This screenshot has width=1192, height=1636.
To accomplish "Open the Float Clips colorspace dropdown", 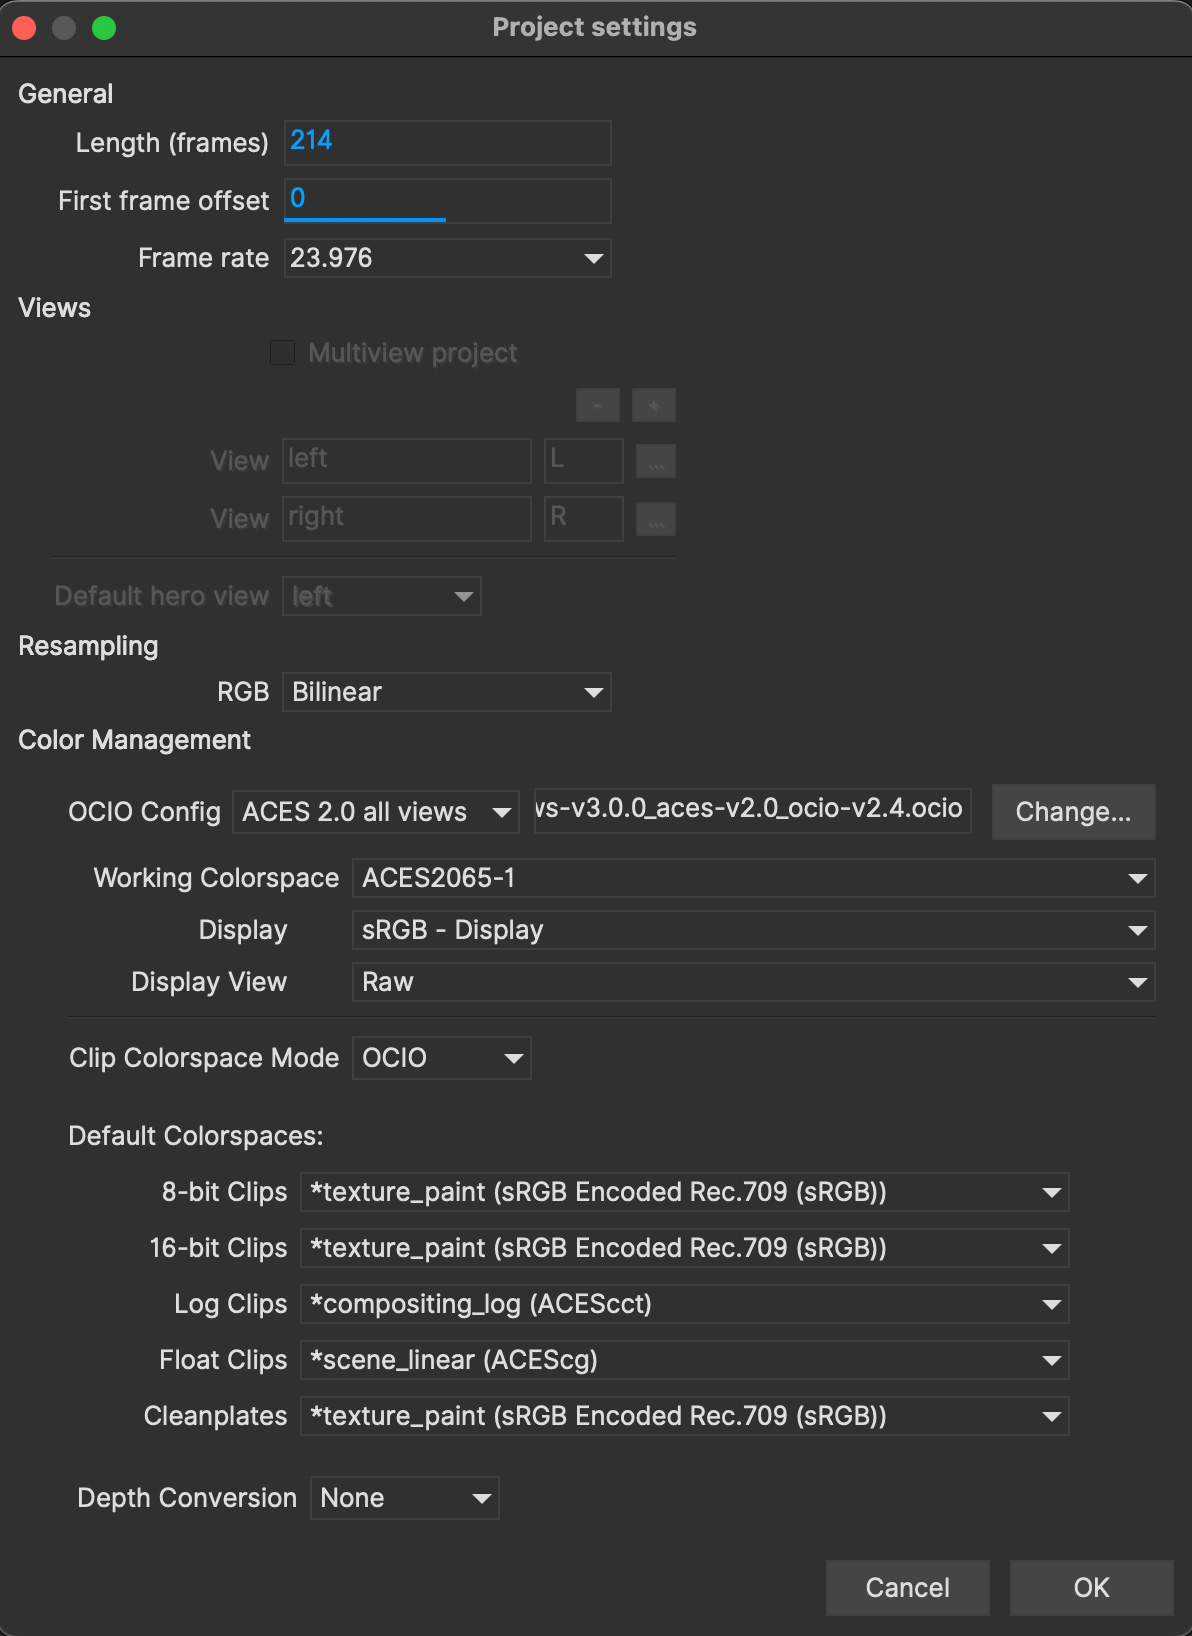I will 685,1360.
